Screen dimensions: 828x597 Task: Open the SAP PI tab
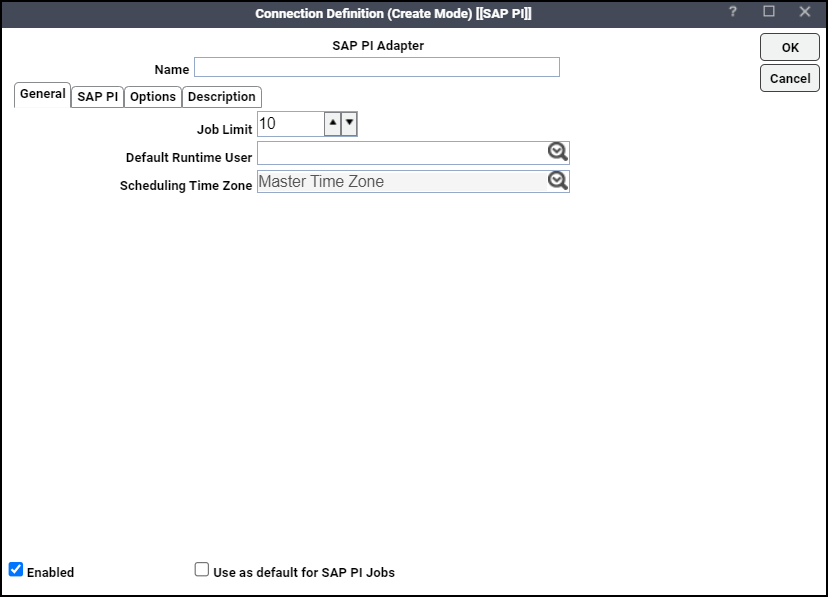point(98,97)
